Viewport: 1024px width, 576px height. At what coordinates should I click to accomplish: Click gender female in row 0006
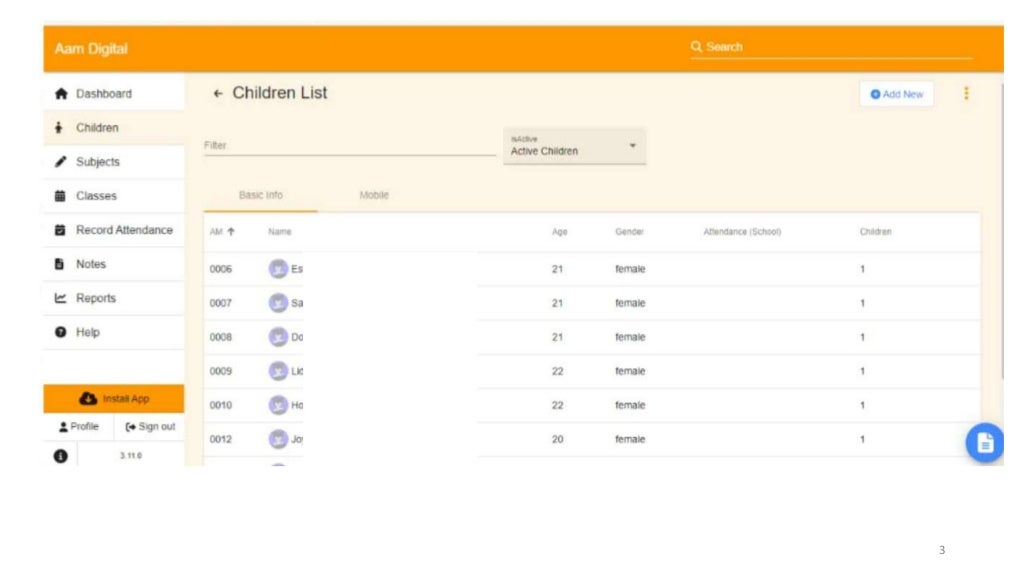tap(630, 269)
